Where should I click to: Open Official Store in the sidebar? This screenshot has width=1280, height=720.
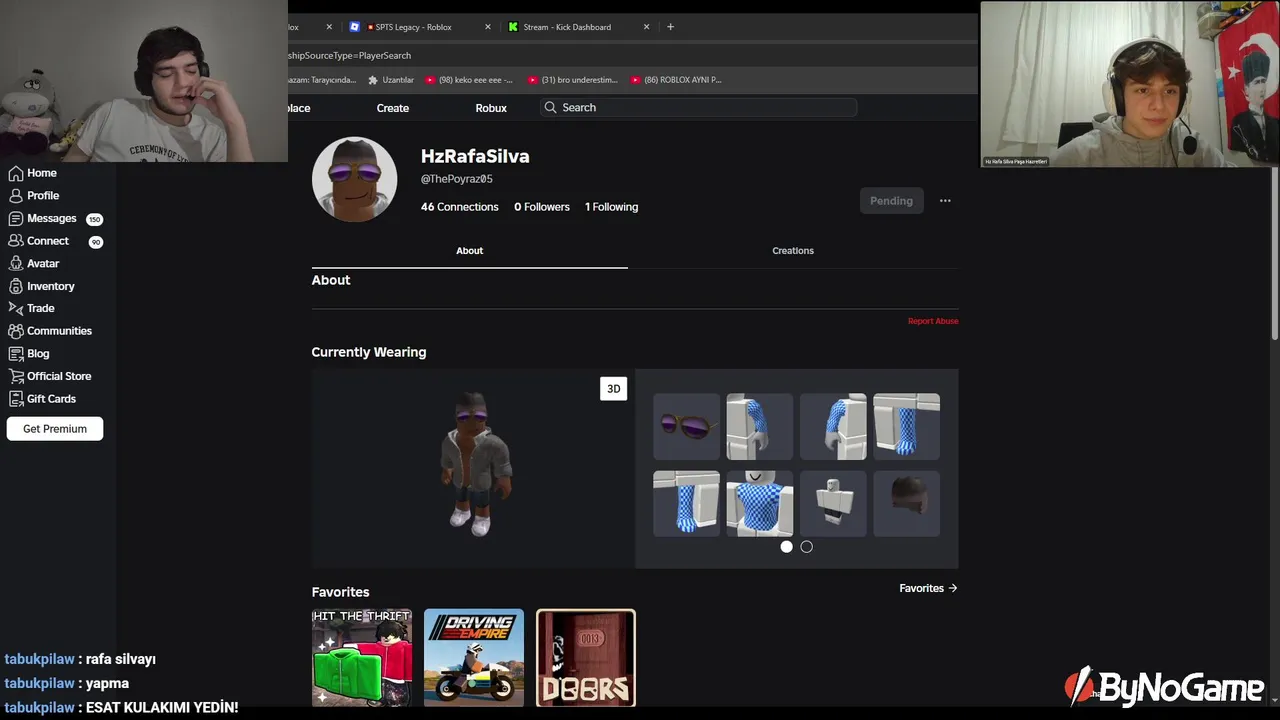pyautogui.click(x=50, y=376)
